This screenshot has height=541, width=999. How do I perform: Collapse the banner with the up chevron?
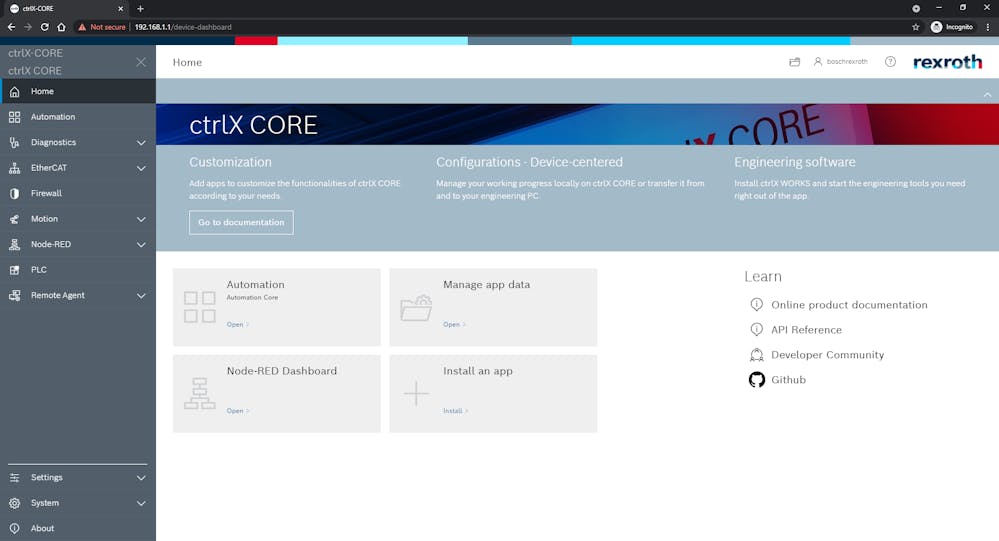click(x=987, y=94)
